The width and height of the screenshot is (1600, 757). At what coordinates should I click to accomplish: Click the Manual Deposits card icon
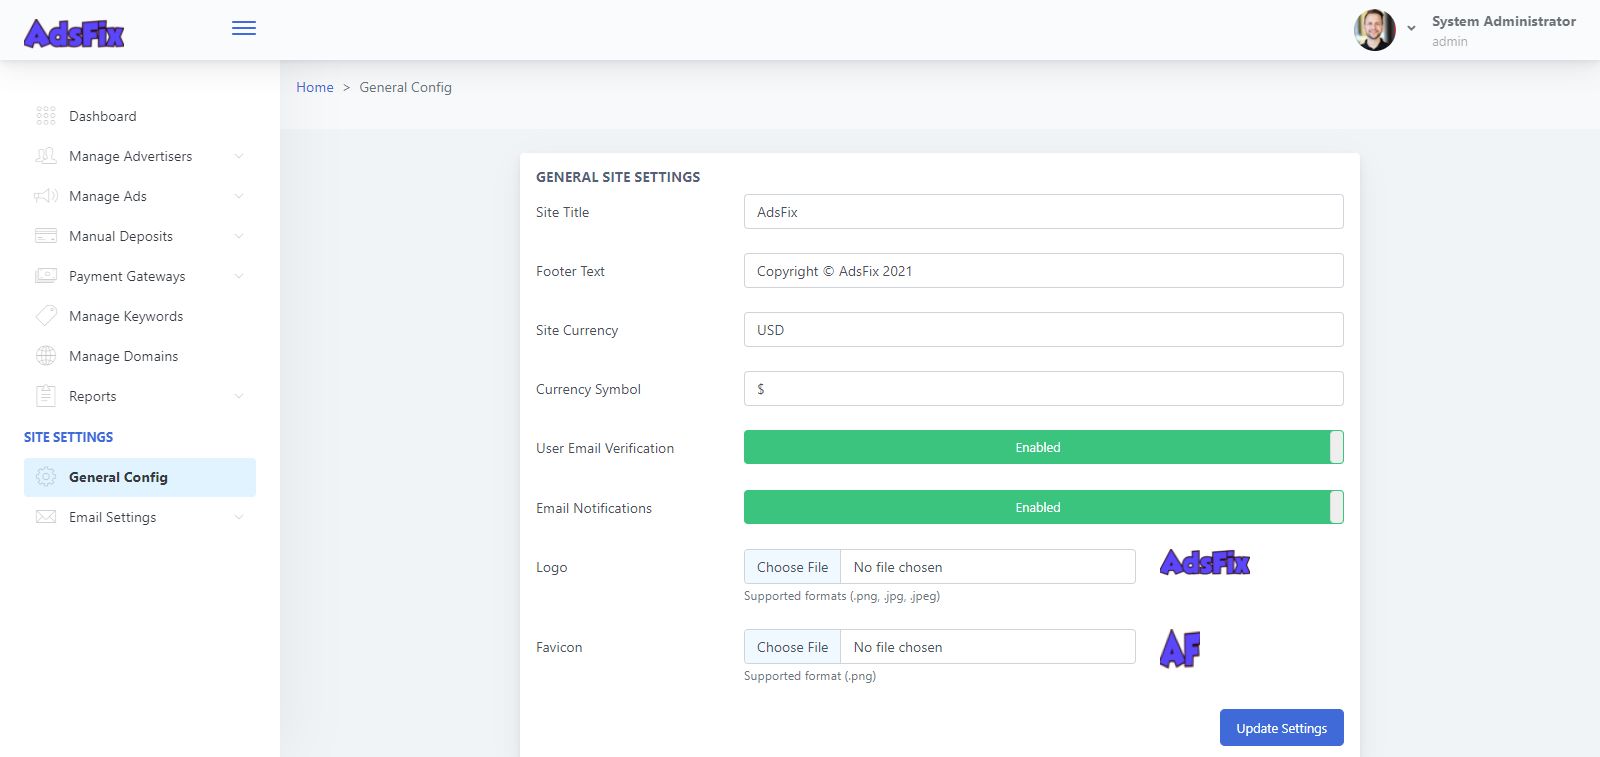[x=46, y=236]
